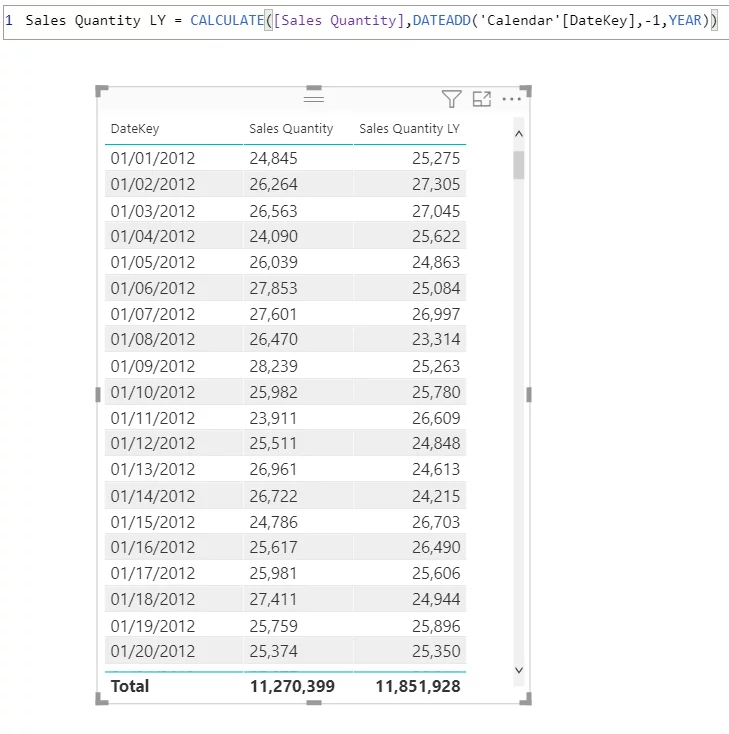Select the right middle resize handle

529,395
